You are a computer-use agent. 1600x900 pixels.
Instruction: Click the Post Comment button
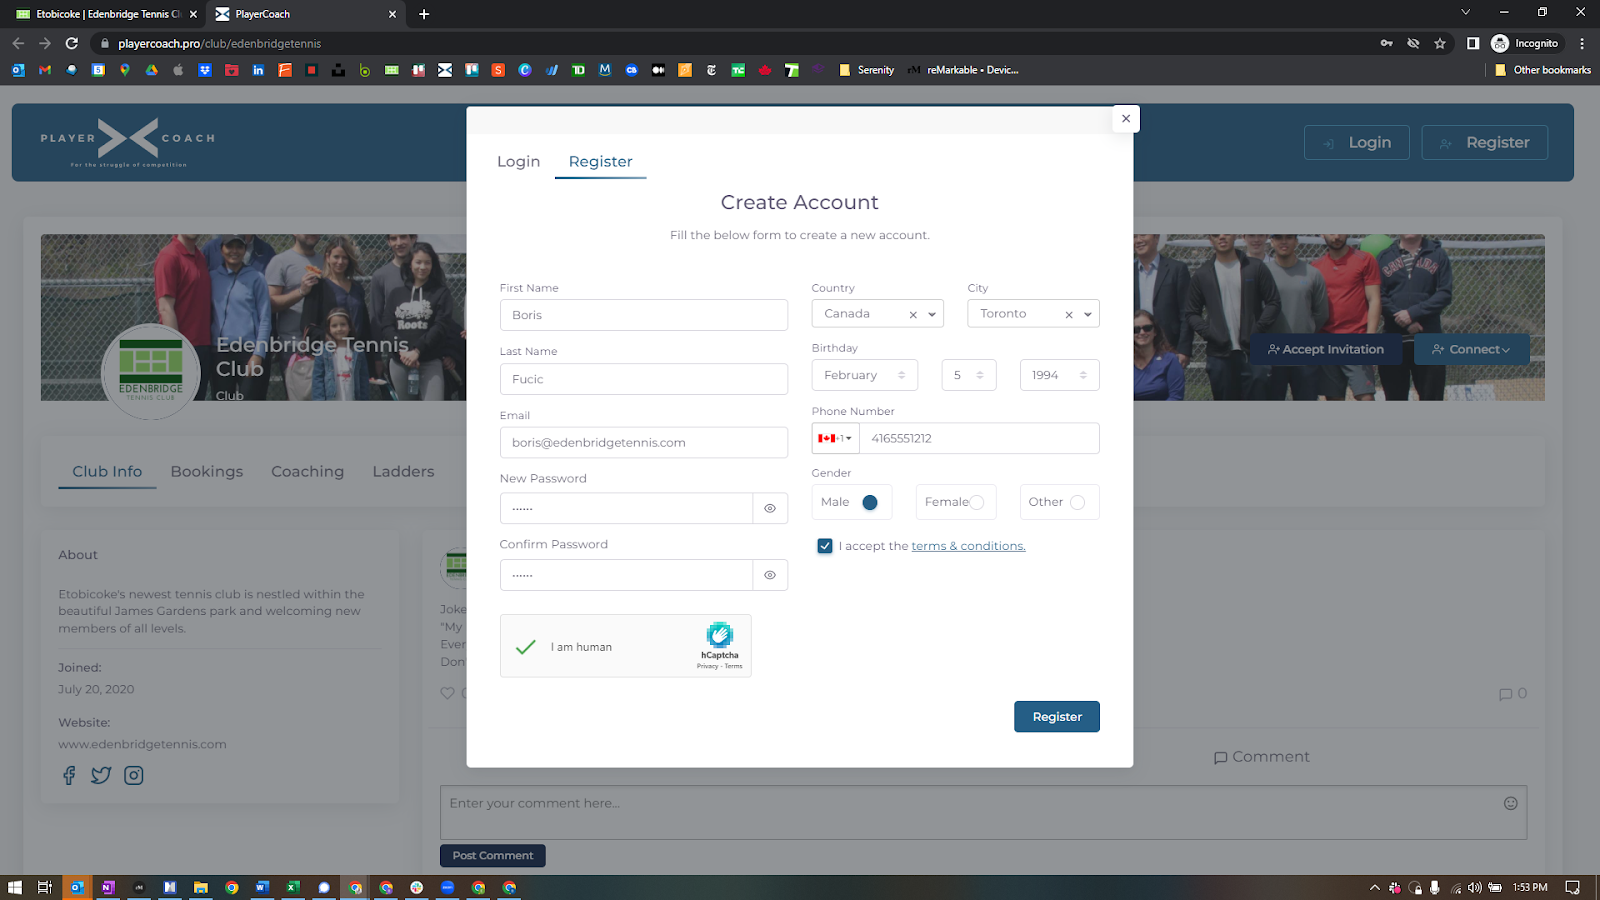(493, 856)
